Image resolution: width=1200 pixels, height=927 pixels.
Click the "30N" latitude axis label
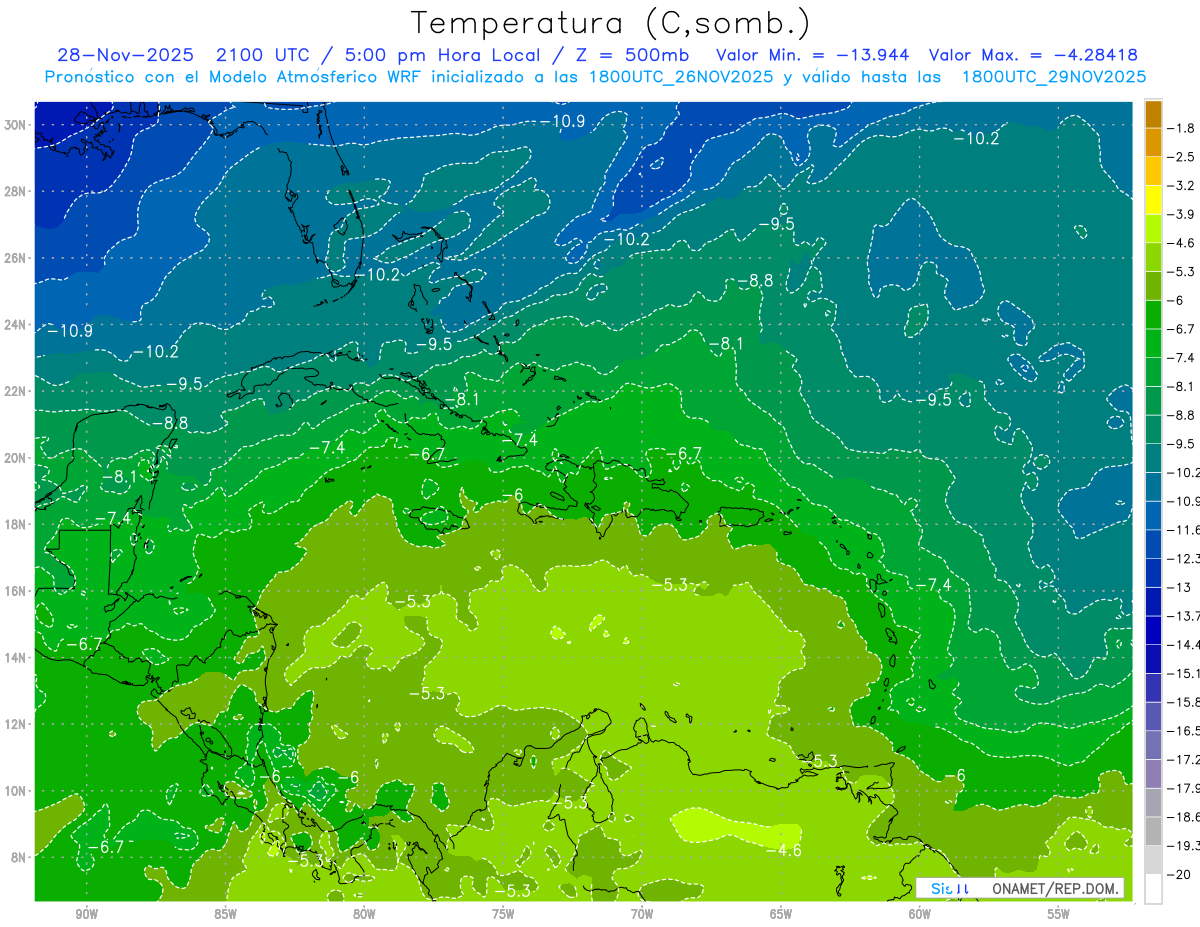pyautogui.click(x=16, y=125)
